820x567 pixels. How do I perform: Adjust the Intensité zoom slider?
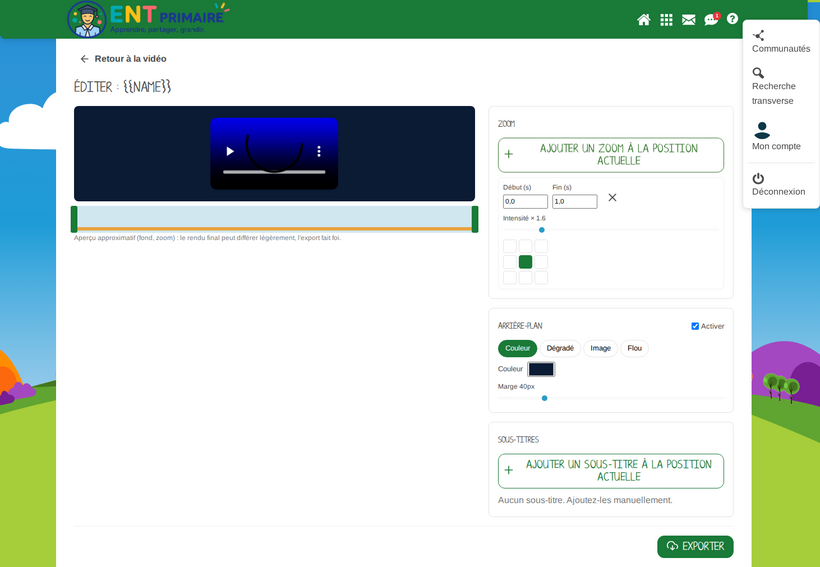coord(611,230)
